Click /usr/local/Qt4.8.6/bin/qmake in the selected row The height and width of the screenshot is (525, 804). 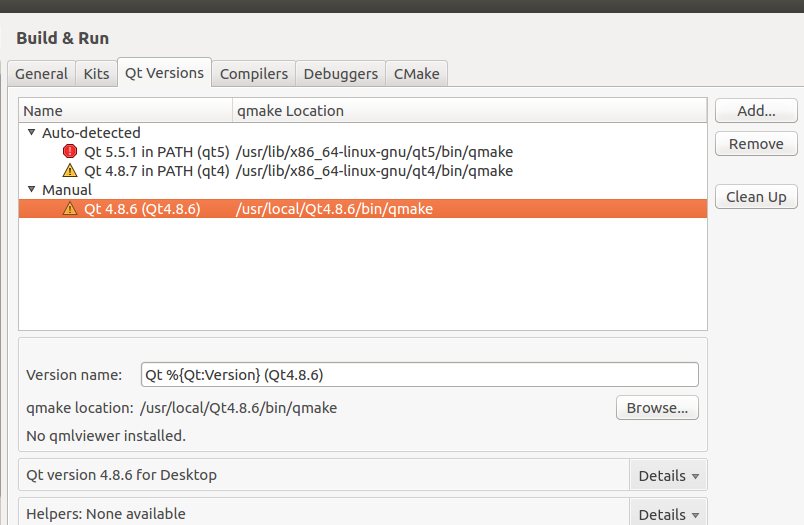(334, 209)
